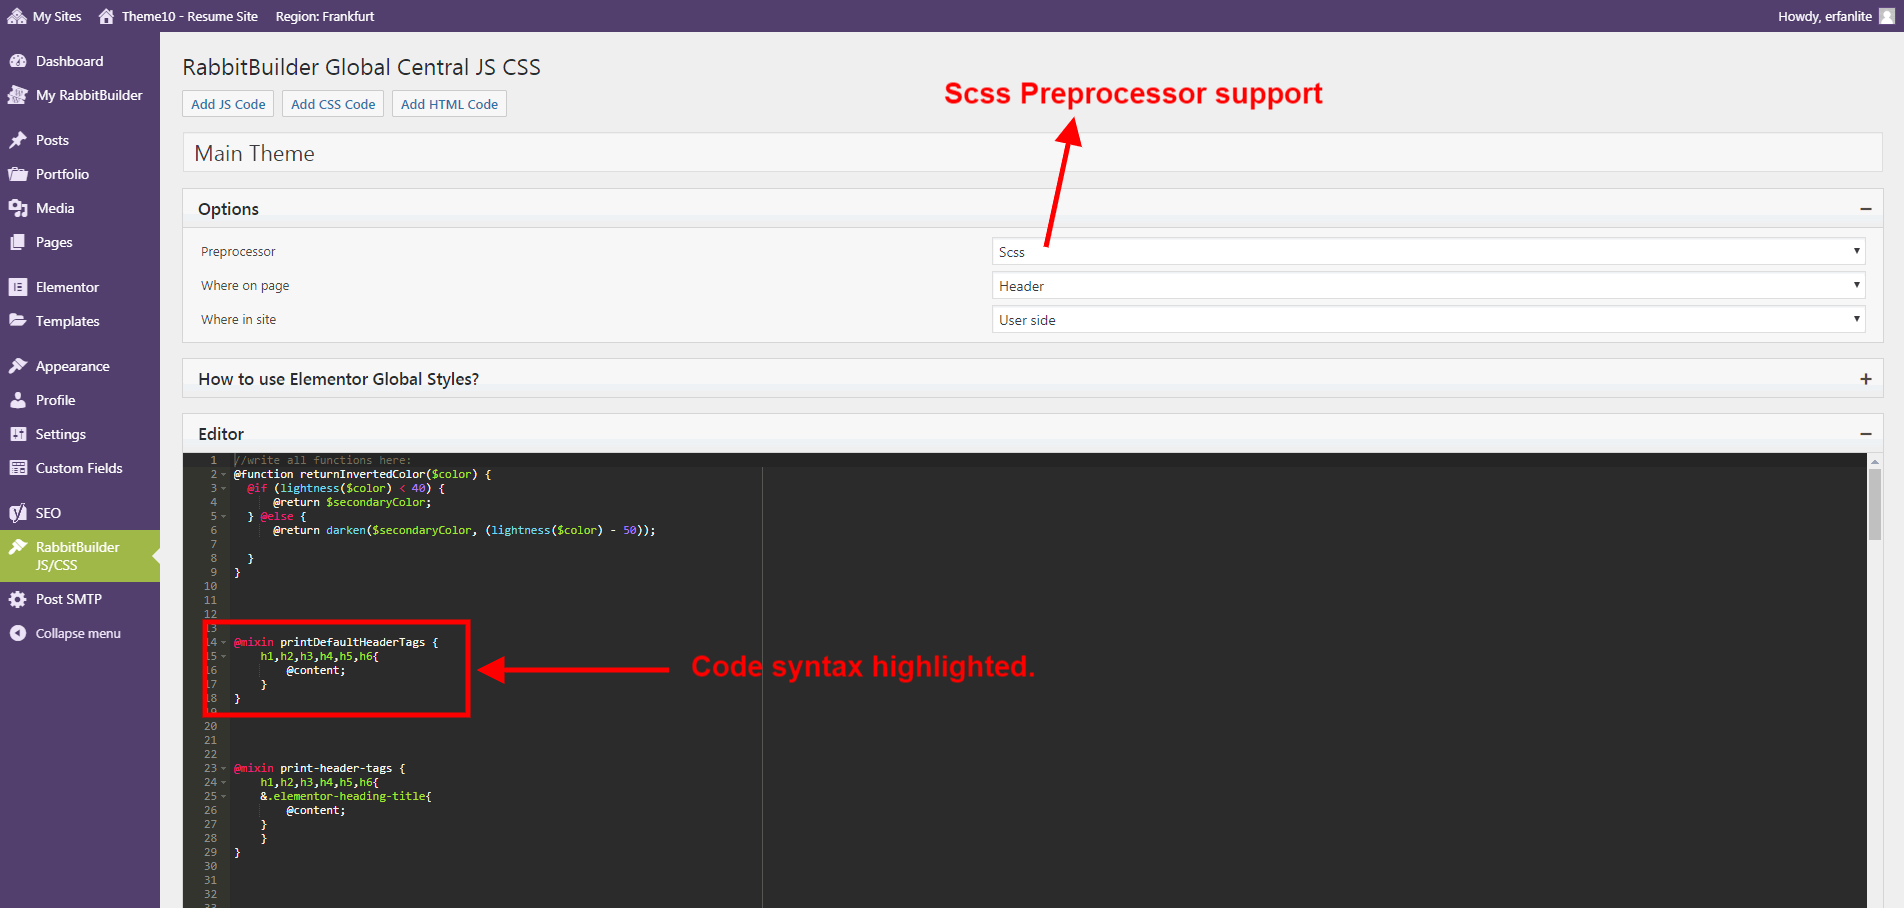This screenshot has width=1904, height=908.
Task: Open the Where on page Header dropdown
Action: [1428, 286]
